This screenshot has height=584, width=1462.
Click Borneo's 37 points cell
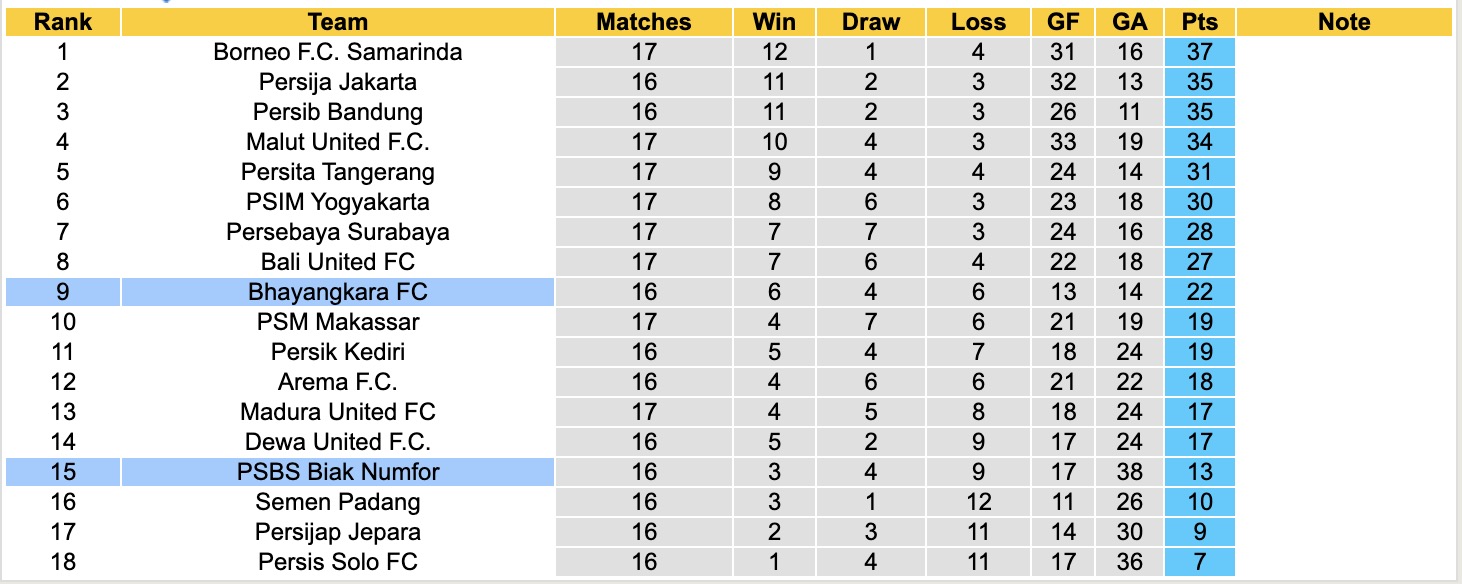(1199, 52)
